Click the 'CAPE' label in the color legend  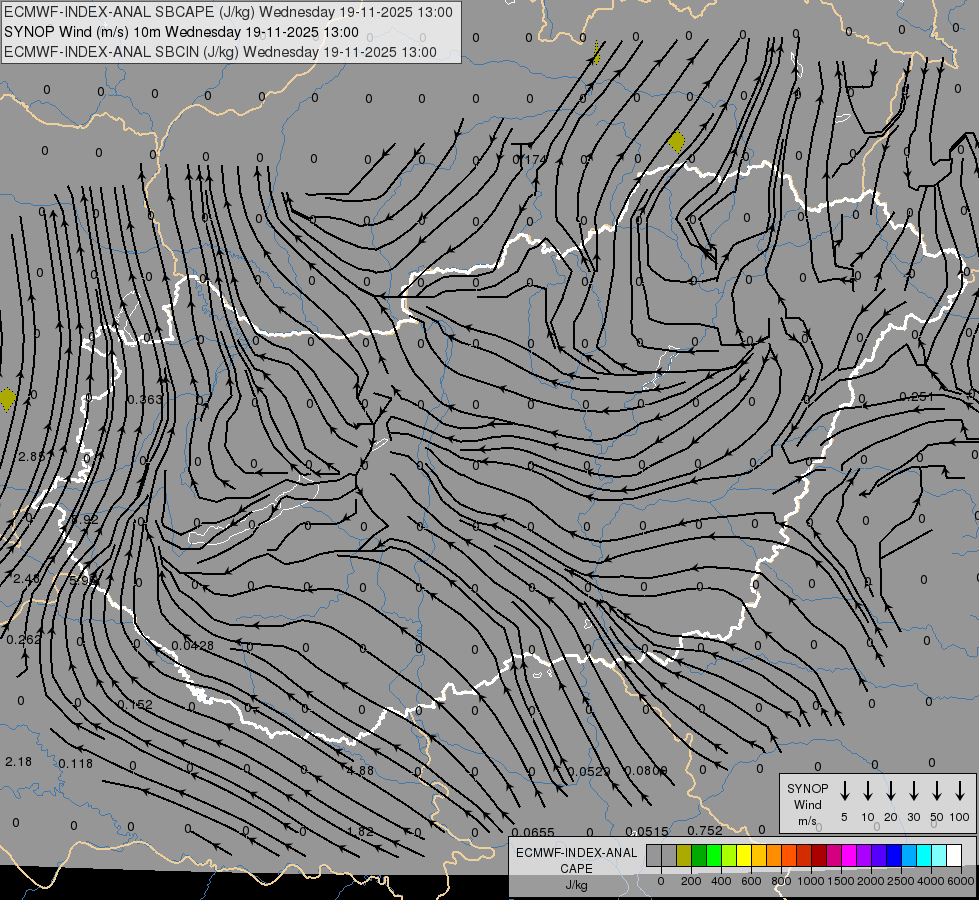576,869
